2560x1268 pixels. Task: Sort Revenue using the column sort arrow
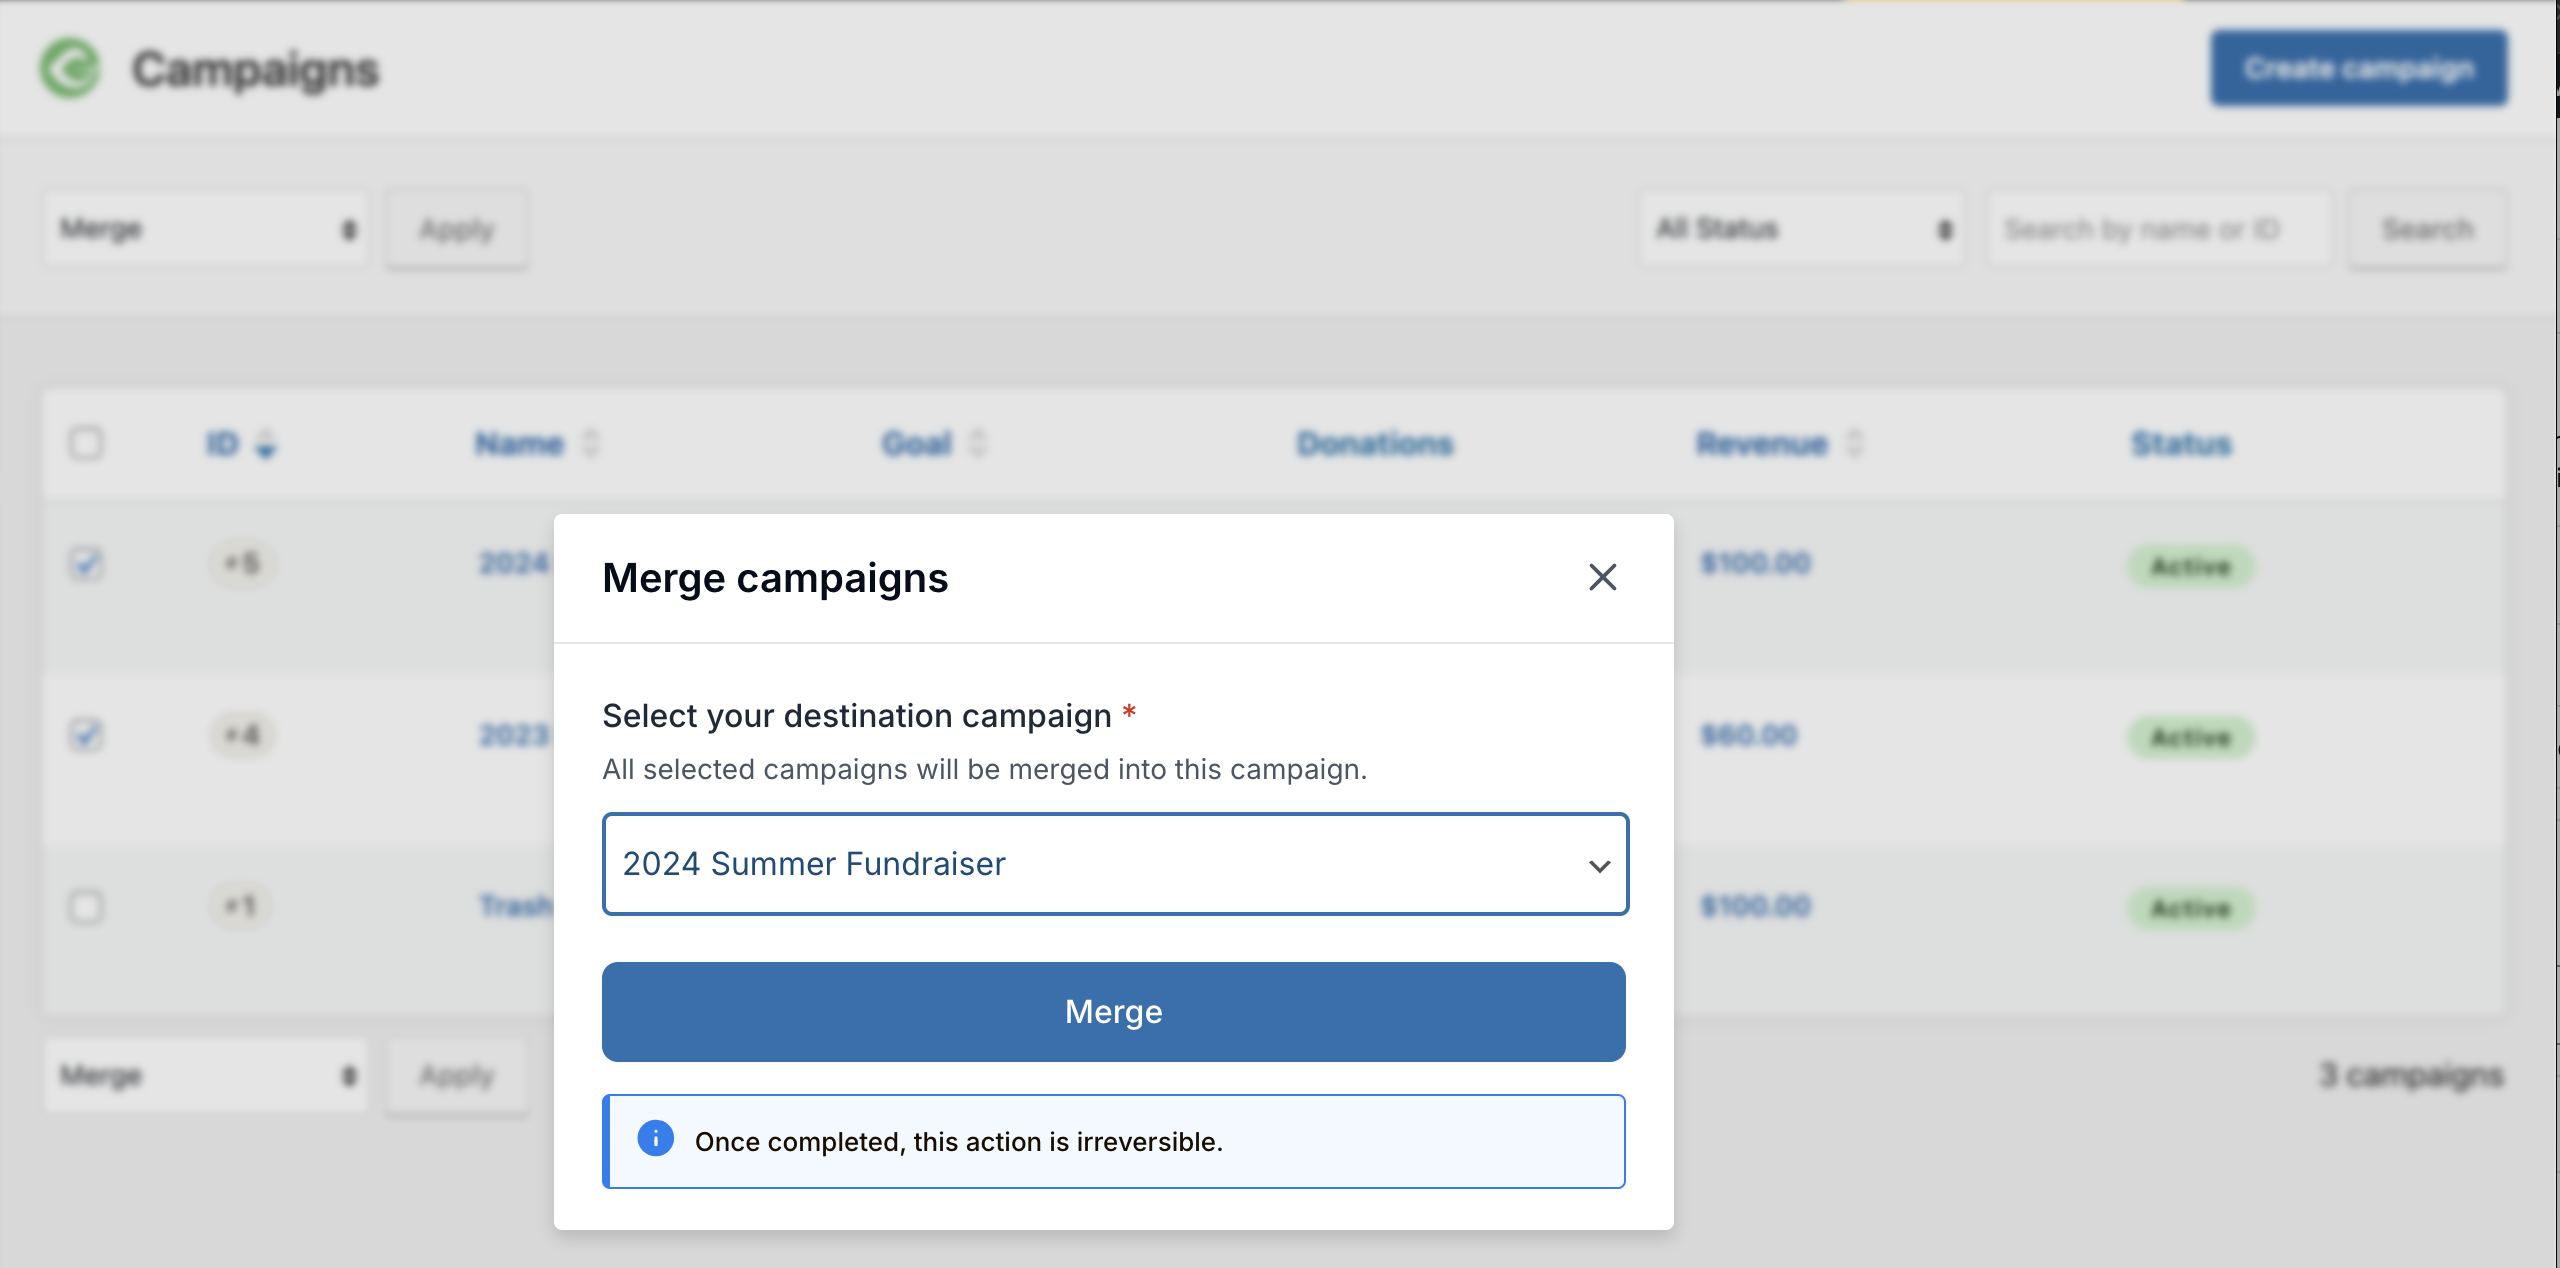pyautogui.click(x=1856, y=443)
